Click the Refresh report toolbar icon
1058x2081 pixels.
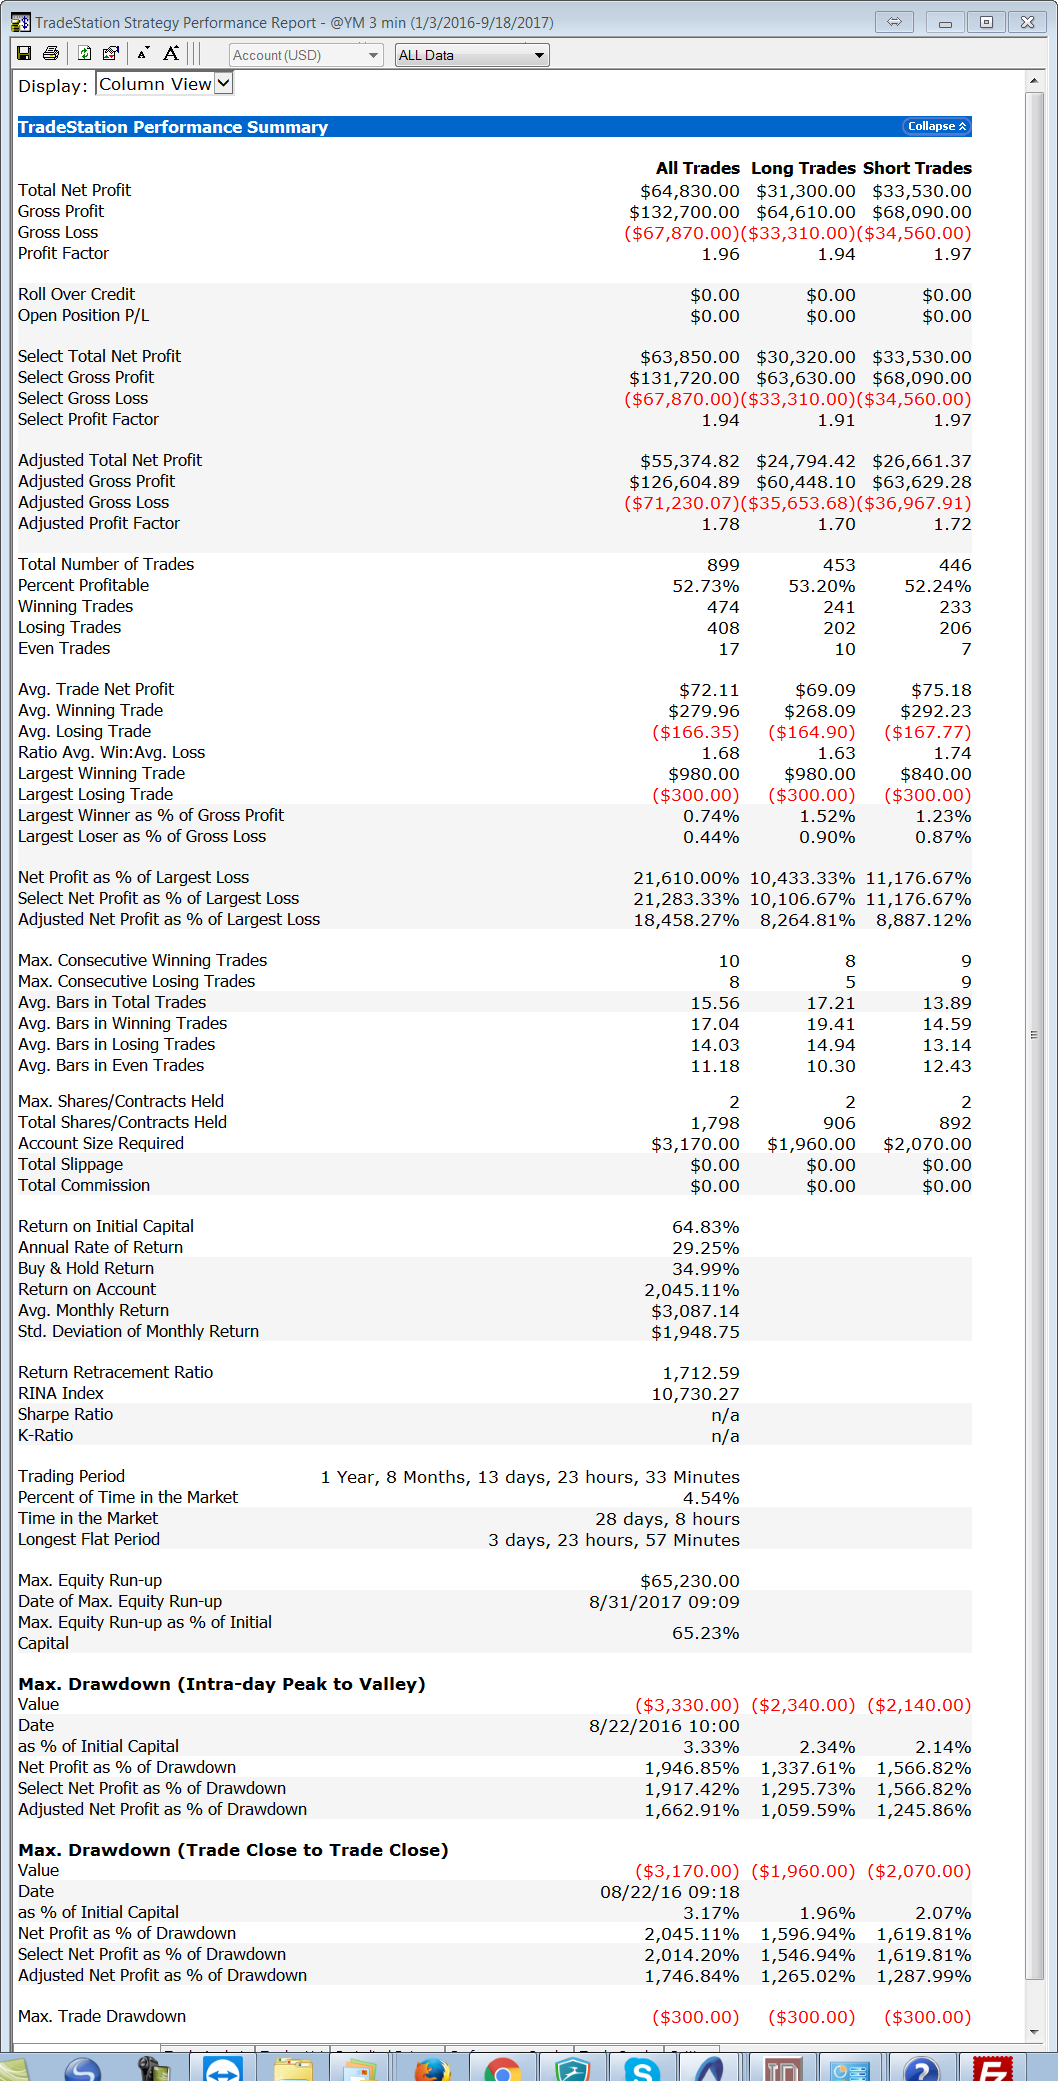click(x=85, y=54)
